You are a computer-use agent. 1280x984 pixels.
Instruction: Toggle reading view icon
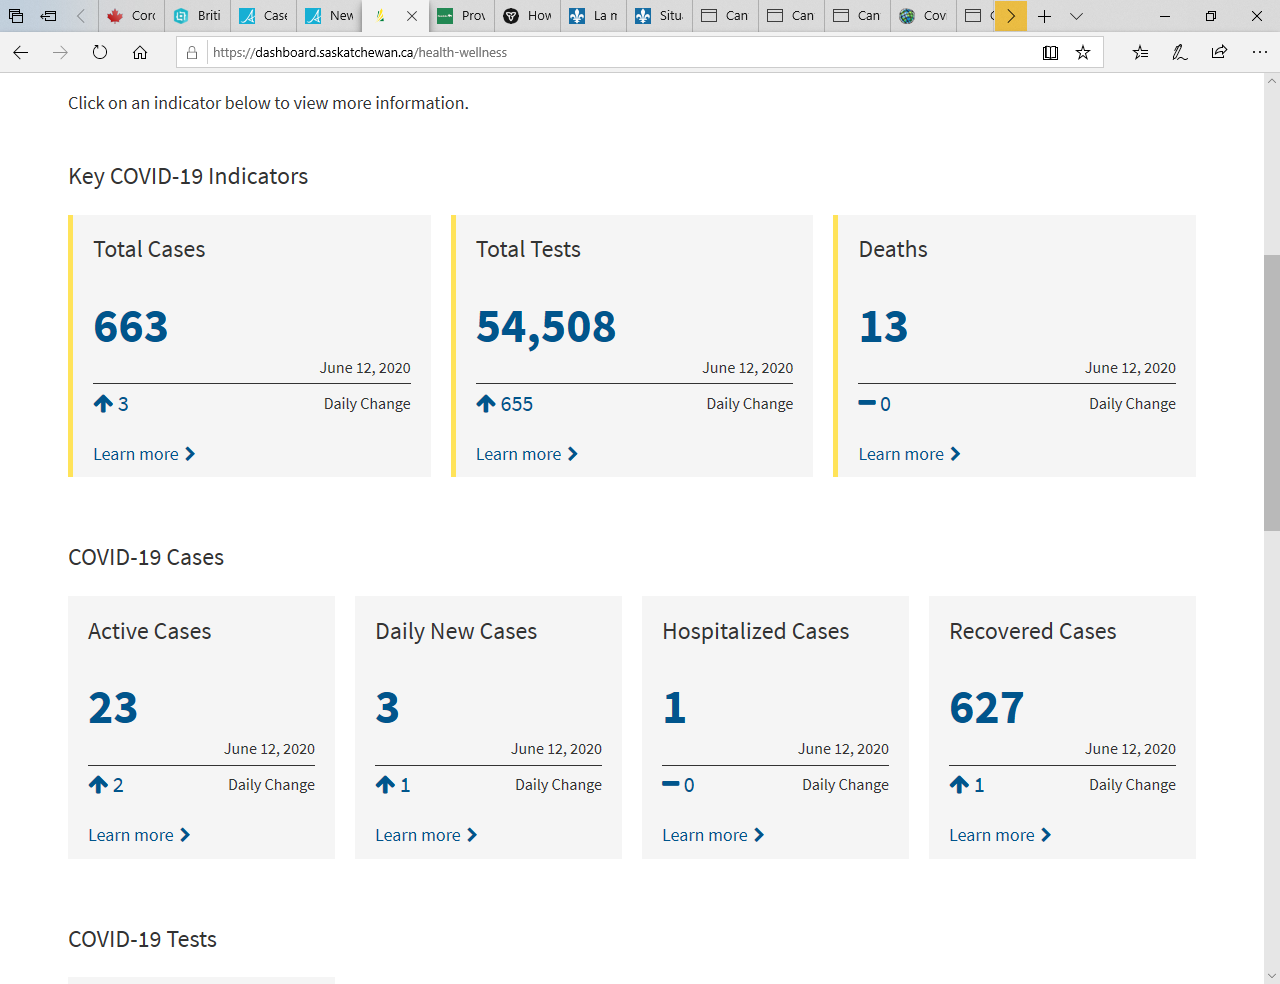pyautogui.click(x=1050, y=53)
